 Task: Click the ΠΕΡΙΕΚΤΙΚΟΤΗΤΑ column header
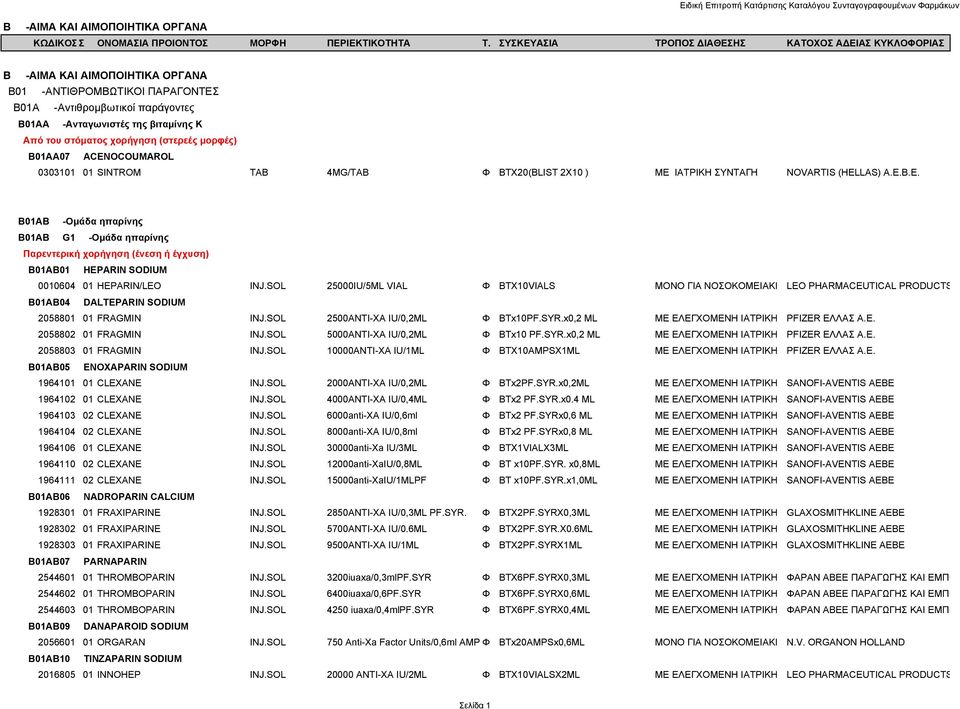click(x=369, y=43)
